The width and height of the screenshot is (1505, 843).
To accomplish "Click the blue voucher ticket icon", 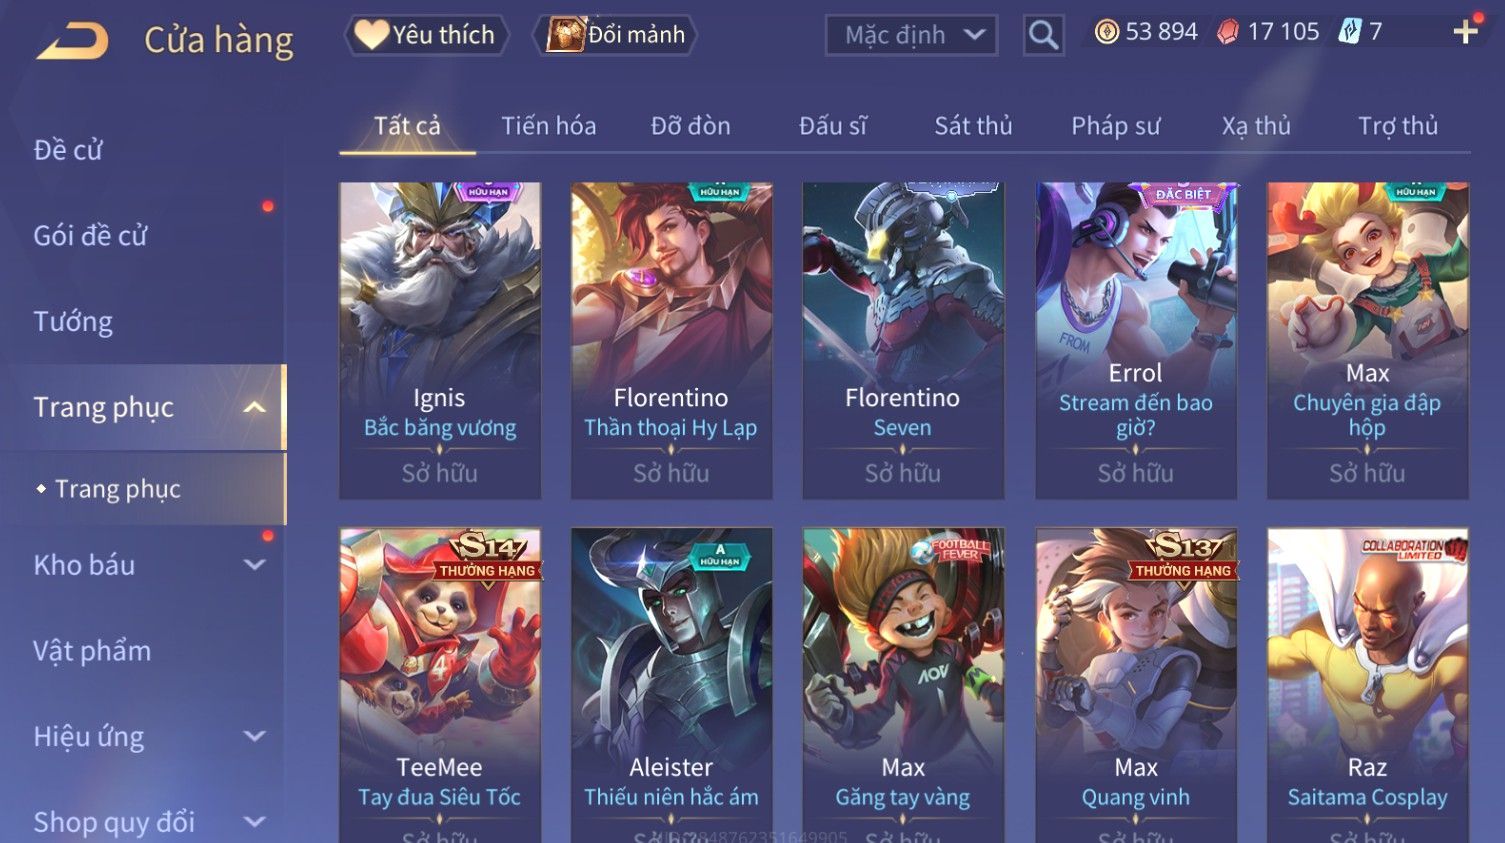I will [1351, 32].
